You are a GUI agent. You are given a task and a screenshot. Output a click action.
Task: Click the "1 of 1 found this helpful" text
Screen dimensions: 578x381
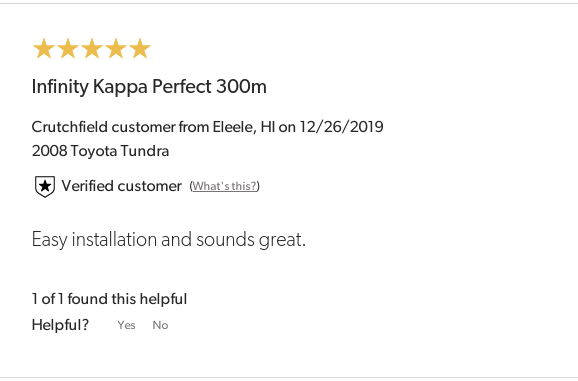(109, 299)
